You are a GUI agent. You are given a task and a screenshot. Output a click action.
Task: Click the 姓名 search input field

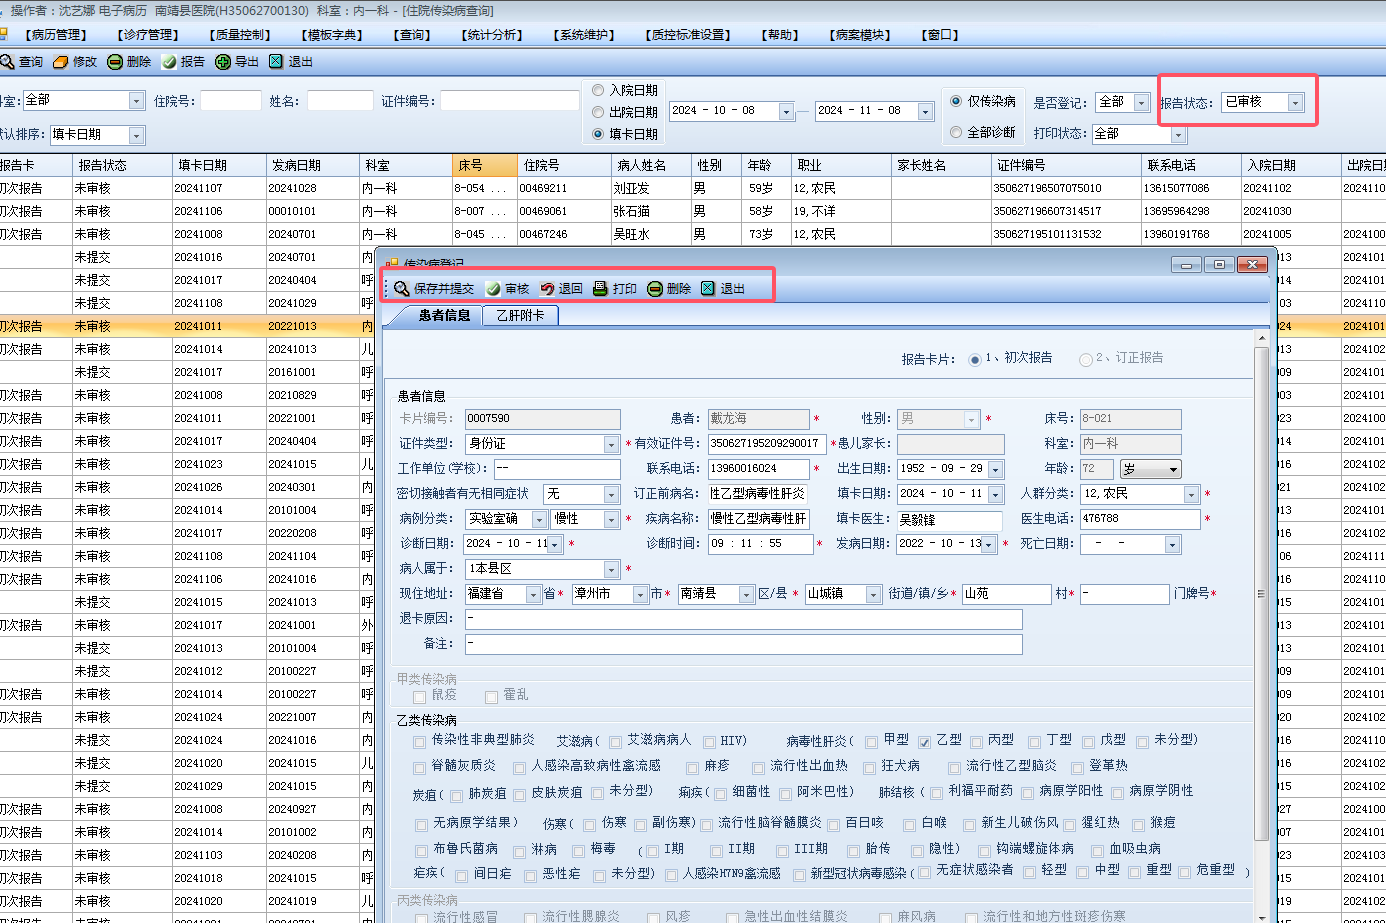point(340,101)
